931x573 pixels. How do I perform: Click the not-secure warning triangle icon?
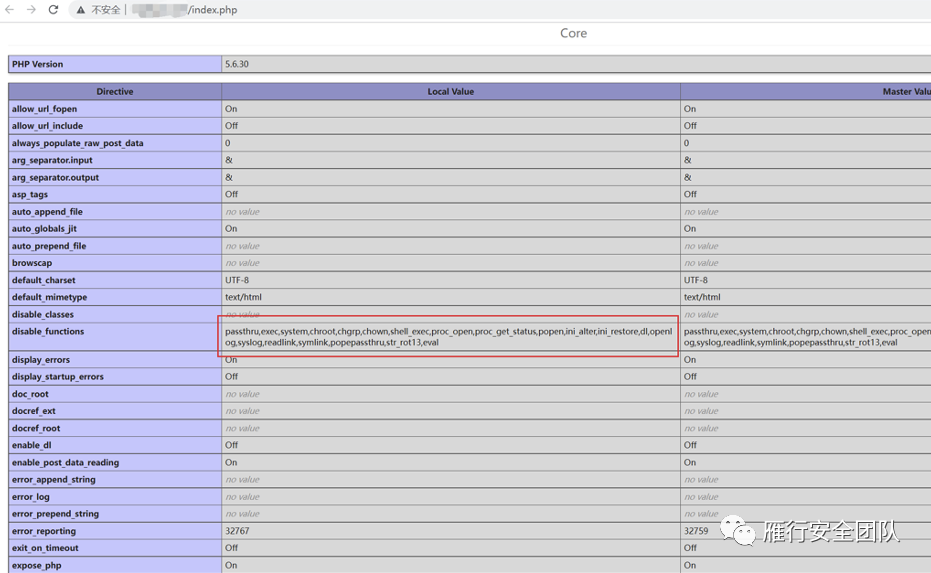(81, 10)
